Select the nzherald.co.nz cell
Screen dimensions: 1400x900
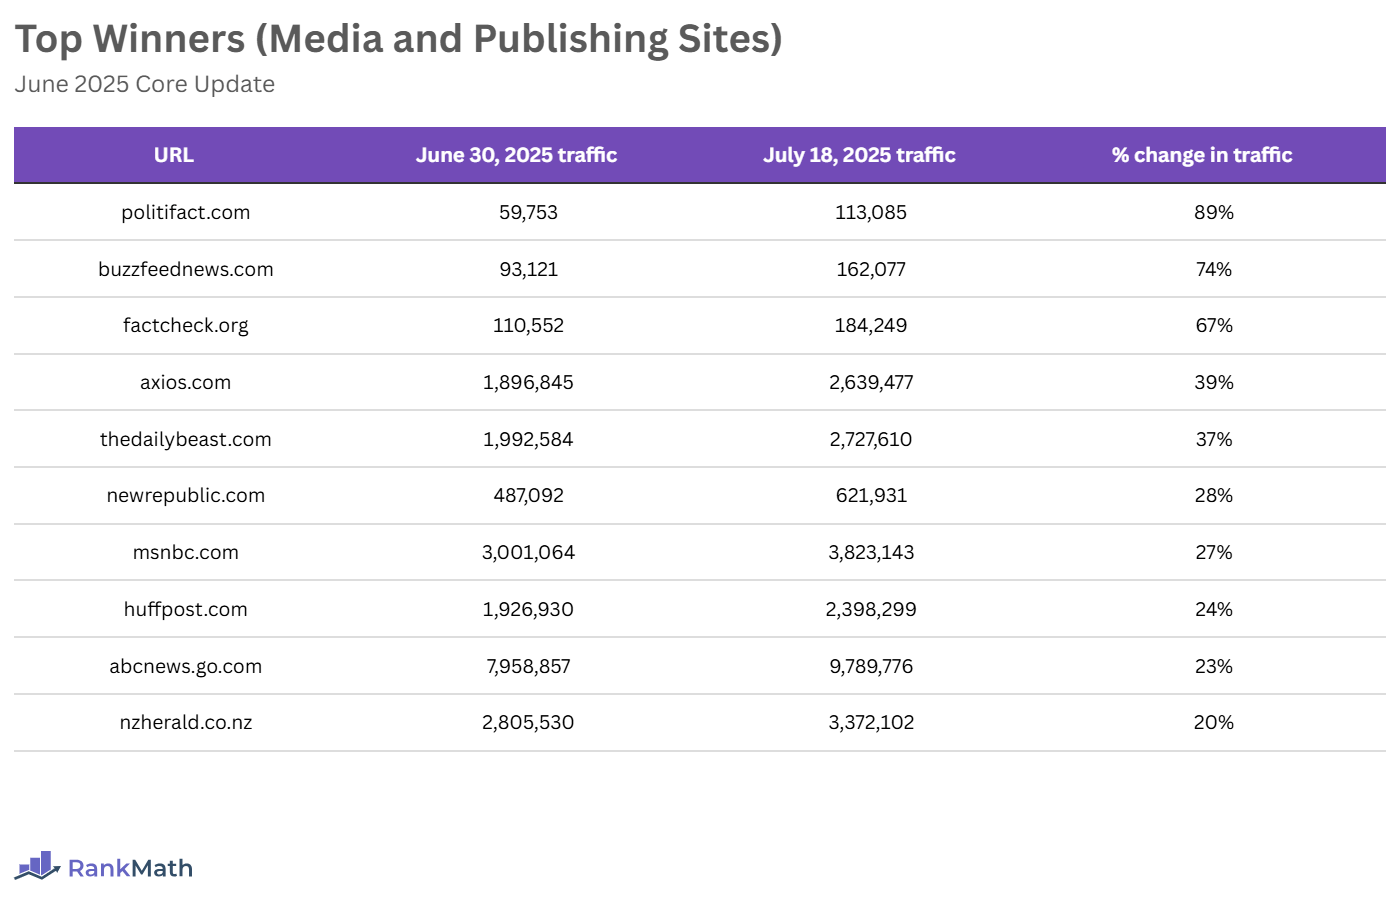click(186, 722)
